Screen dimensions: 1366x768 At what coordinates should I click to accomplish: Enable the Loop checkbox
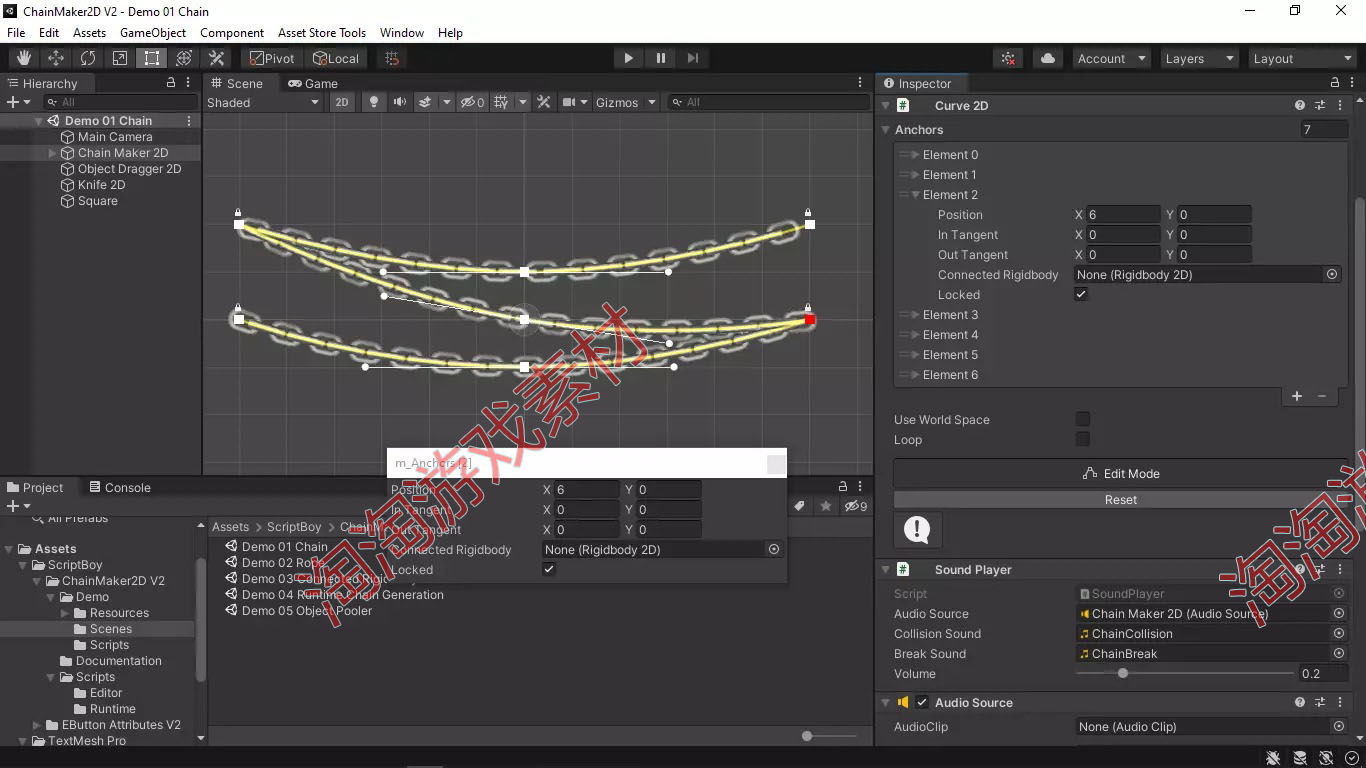coord(1082,439)
